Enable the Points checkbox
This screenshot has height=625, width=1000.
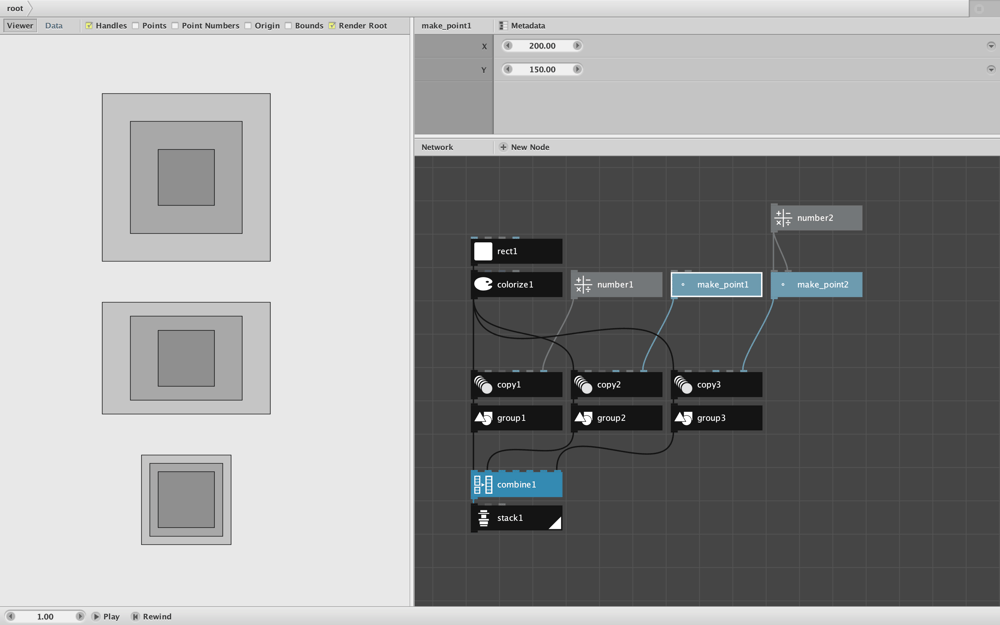coord(135,26)
